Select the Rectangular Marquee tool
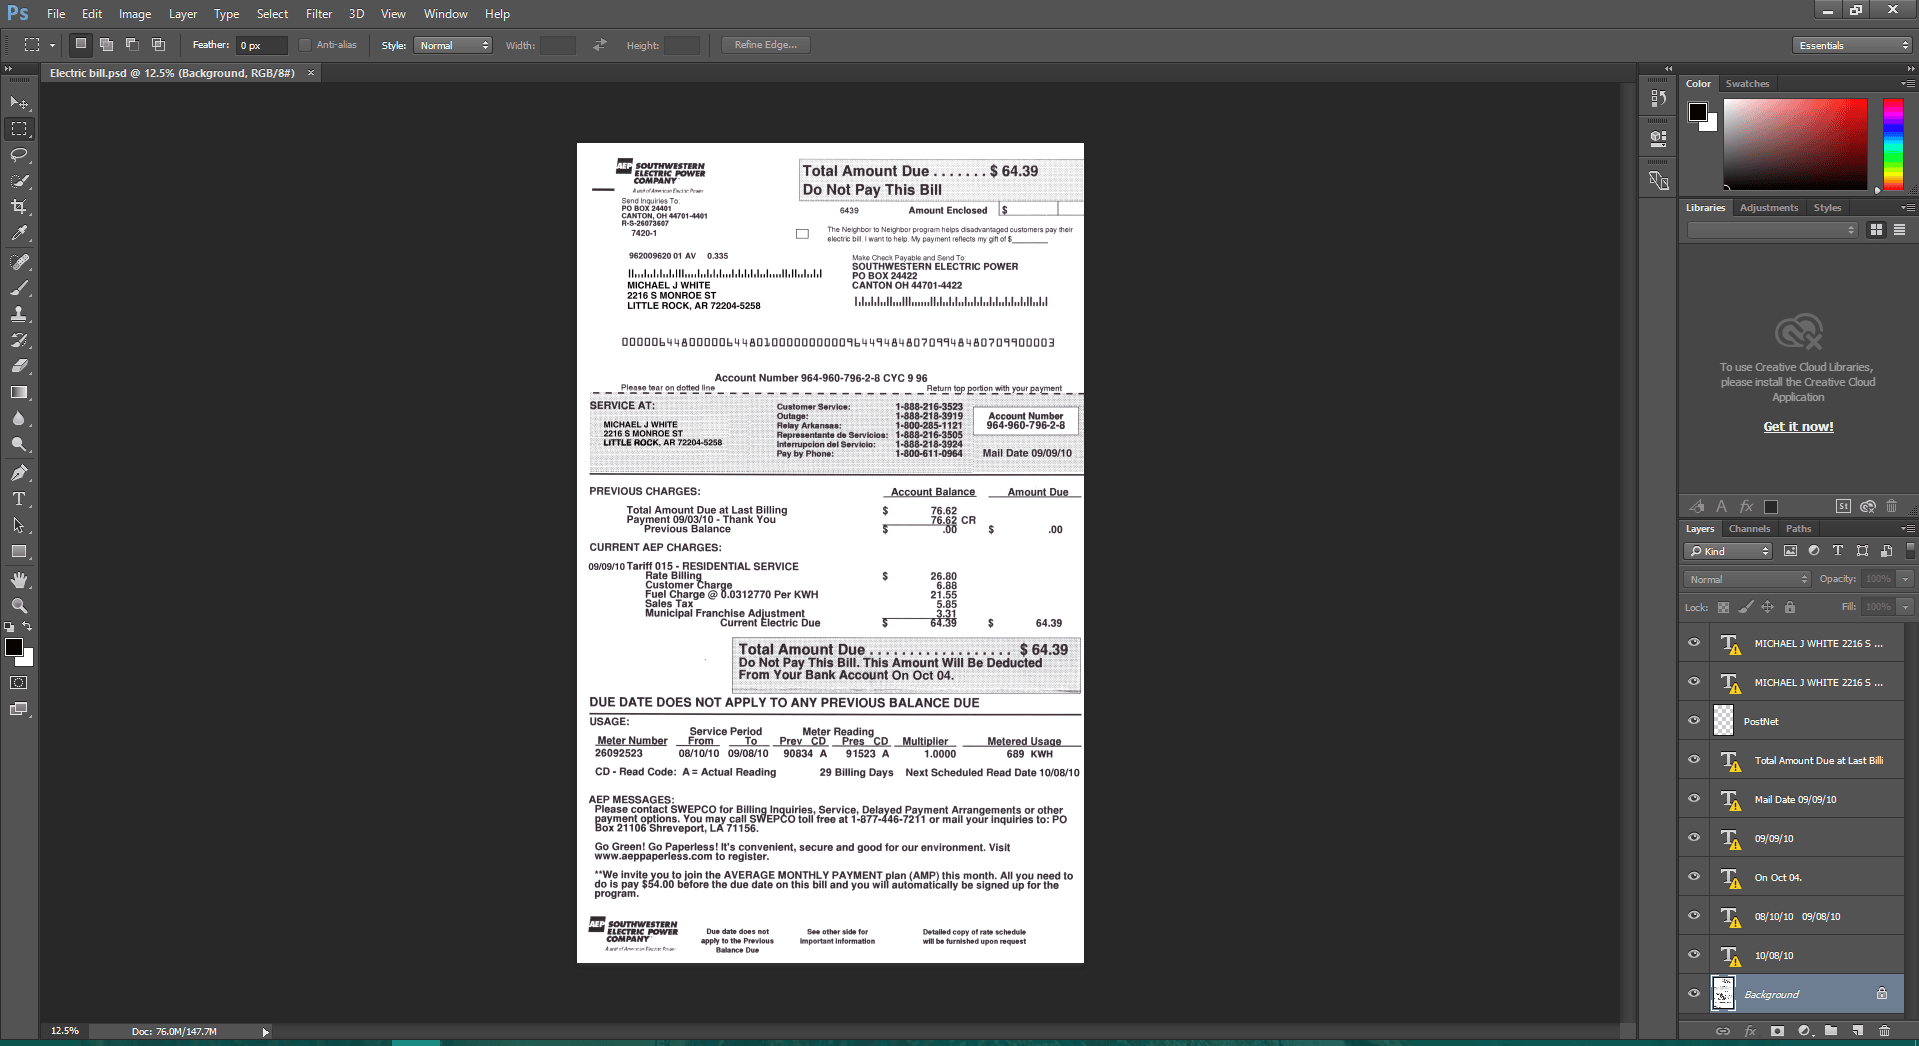The height and width of the screenshot is (1046, 1919). point(19,129)
